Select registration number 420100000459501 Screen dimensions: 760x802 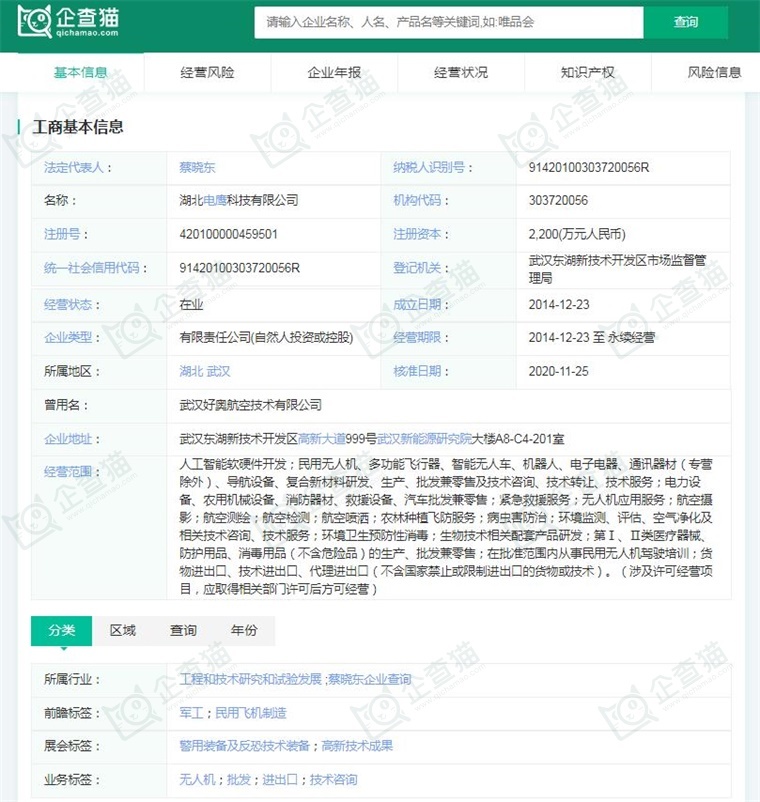(x=228, y=234)
